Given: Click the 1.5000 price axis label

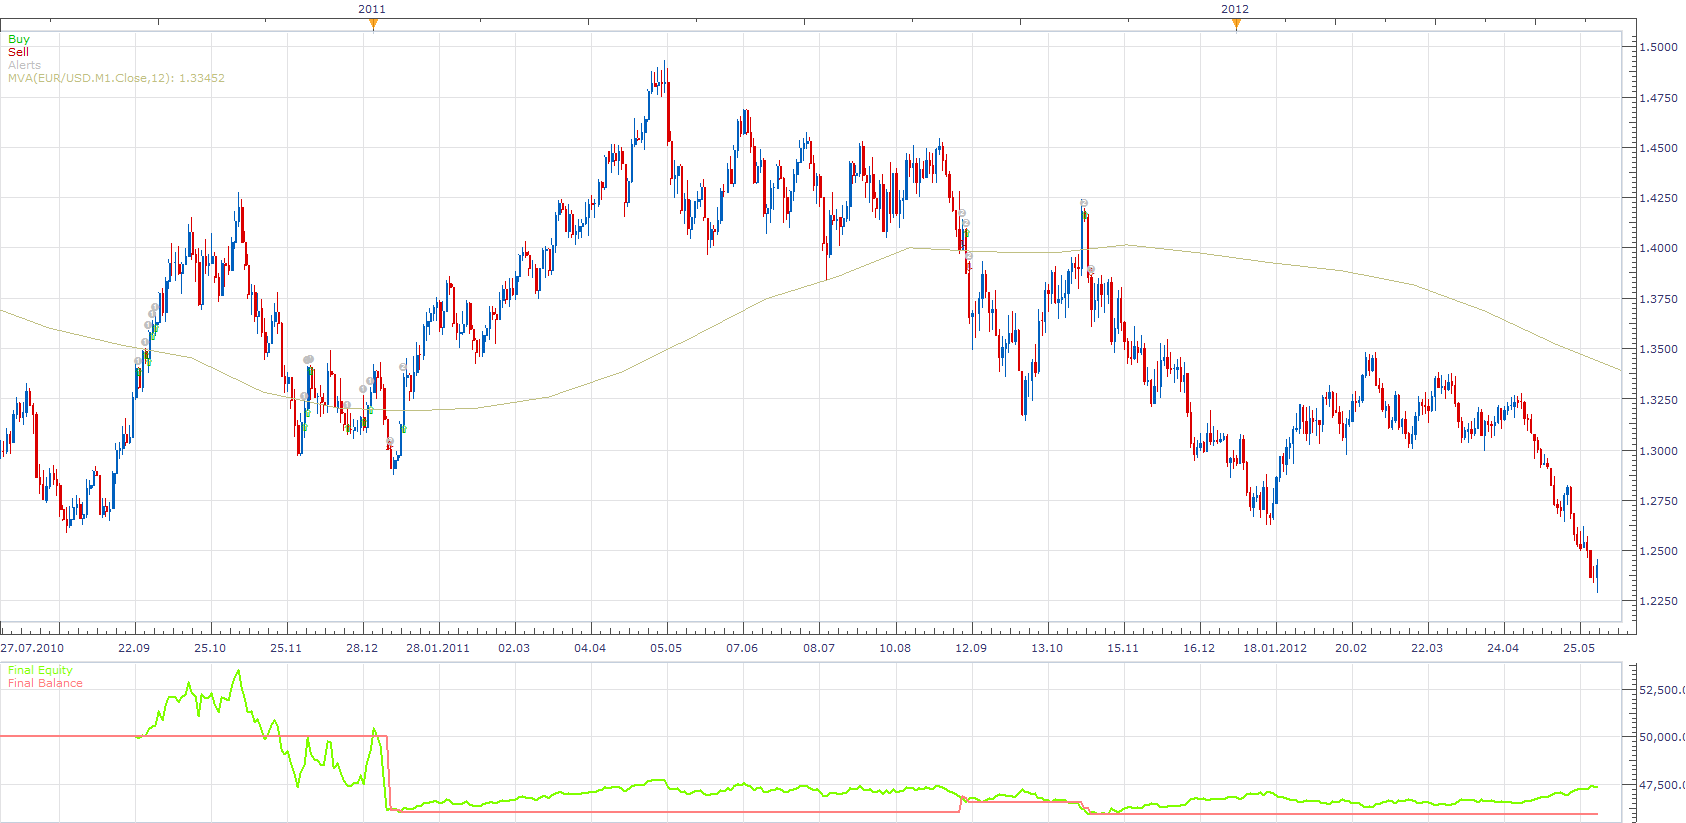Looking at the screenshot, I should click(1658, 47).
